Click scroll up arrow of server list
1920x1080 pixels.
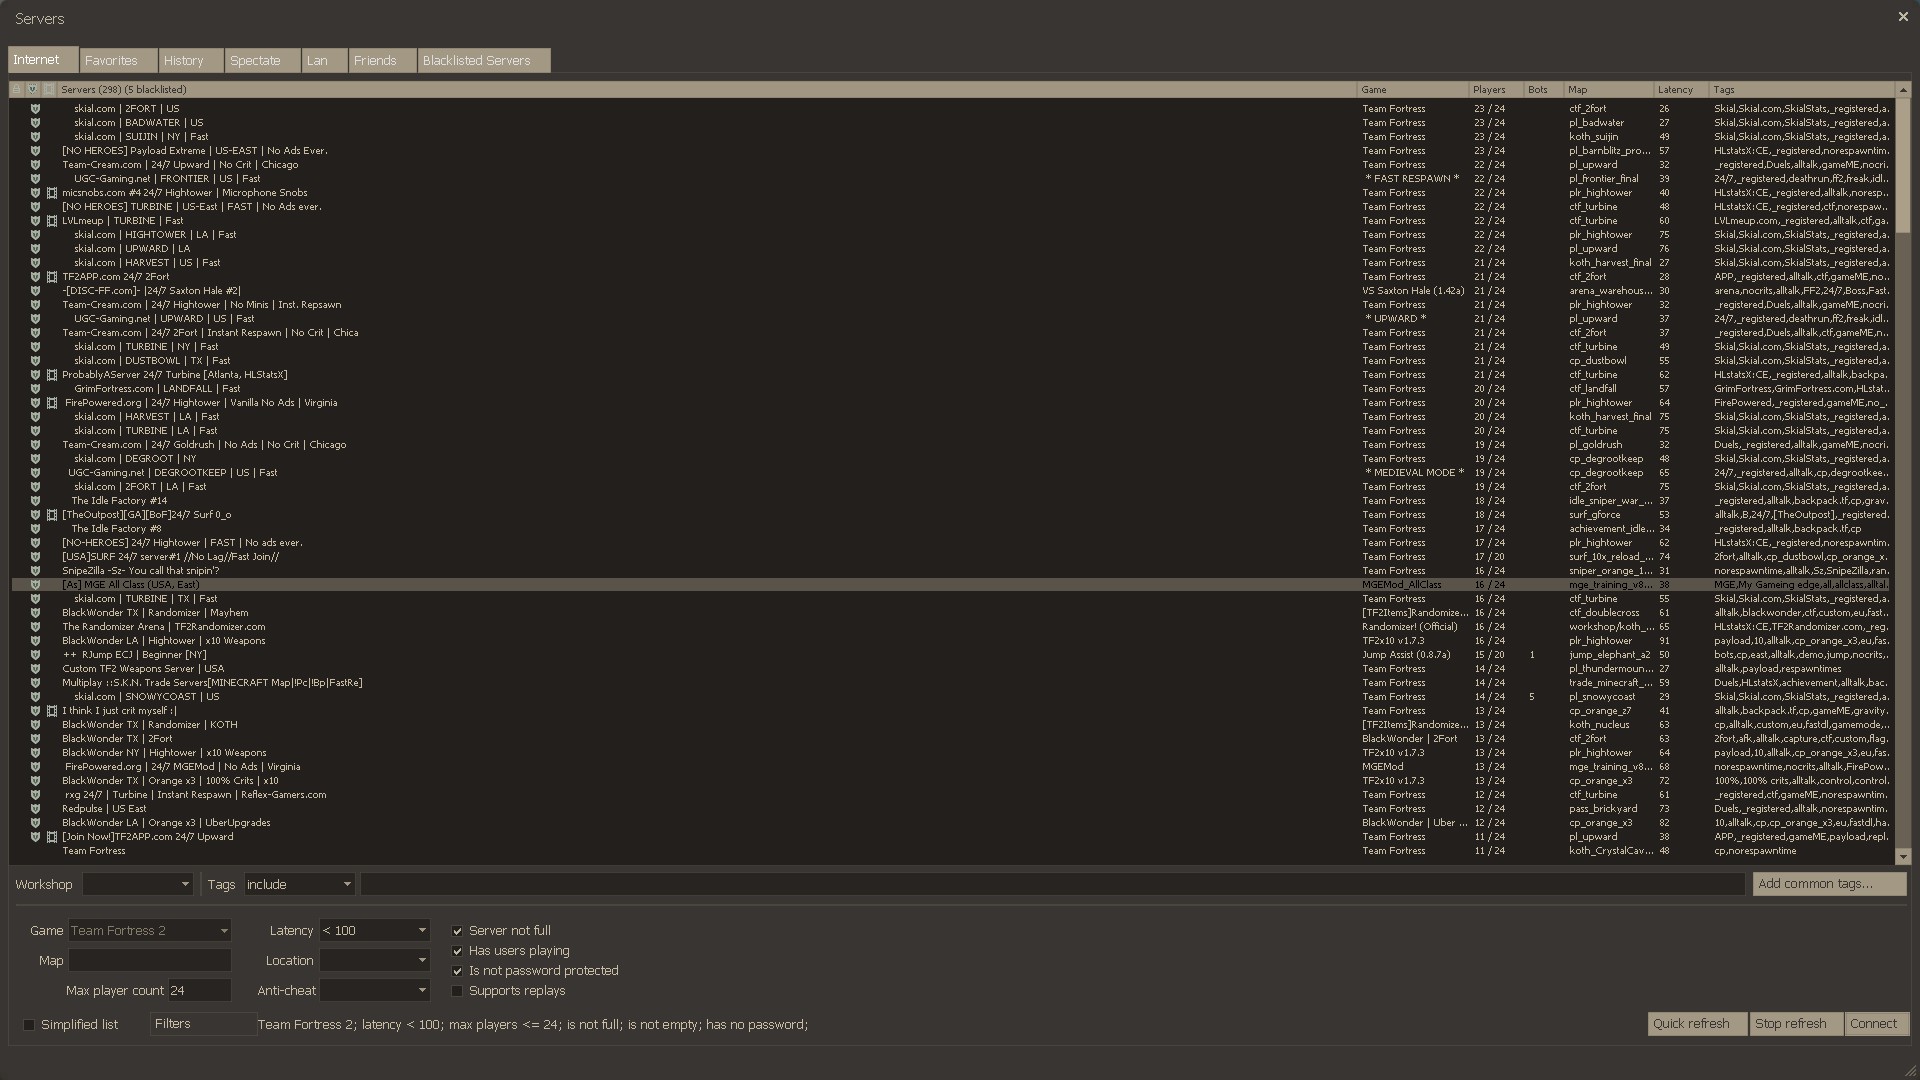(1903, 90)
